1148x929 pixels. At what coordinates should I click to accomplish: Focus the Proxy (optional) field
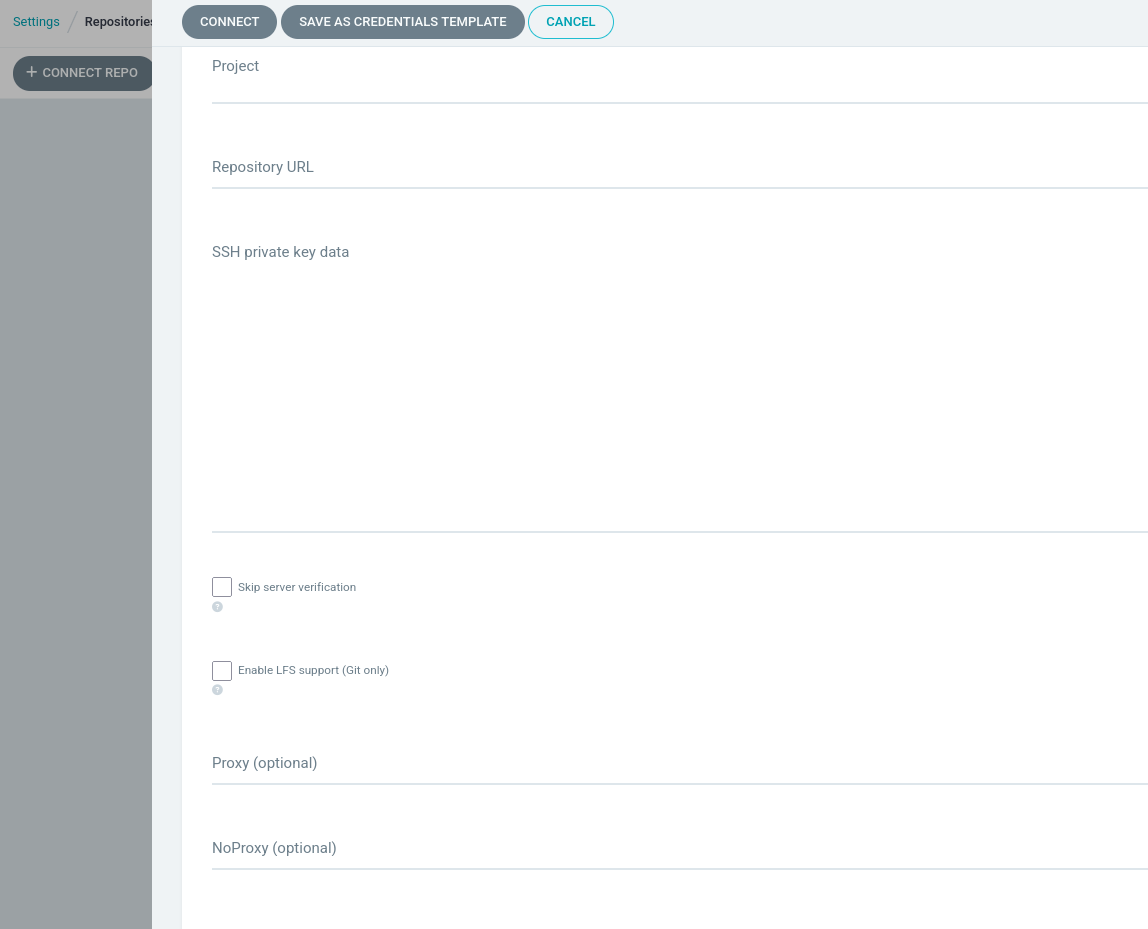pos(678,764)
